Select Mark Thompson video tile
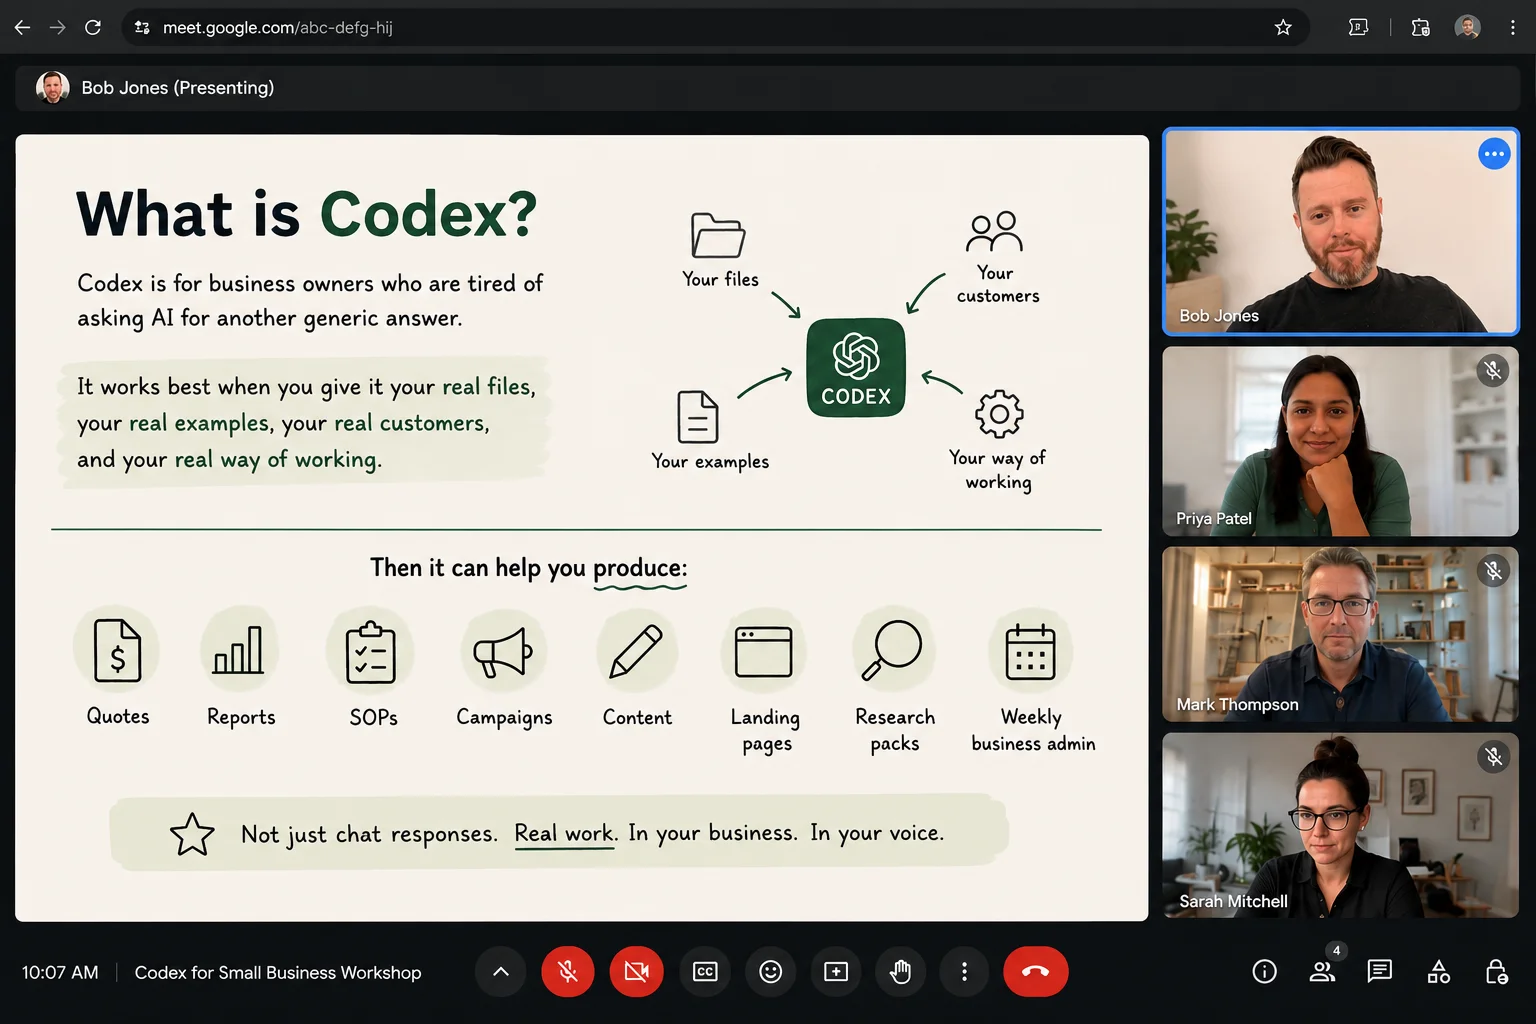The width and height of the screenshot is (1536, 1024). coord(1341,634)
